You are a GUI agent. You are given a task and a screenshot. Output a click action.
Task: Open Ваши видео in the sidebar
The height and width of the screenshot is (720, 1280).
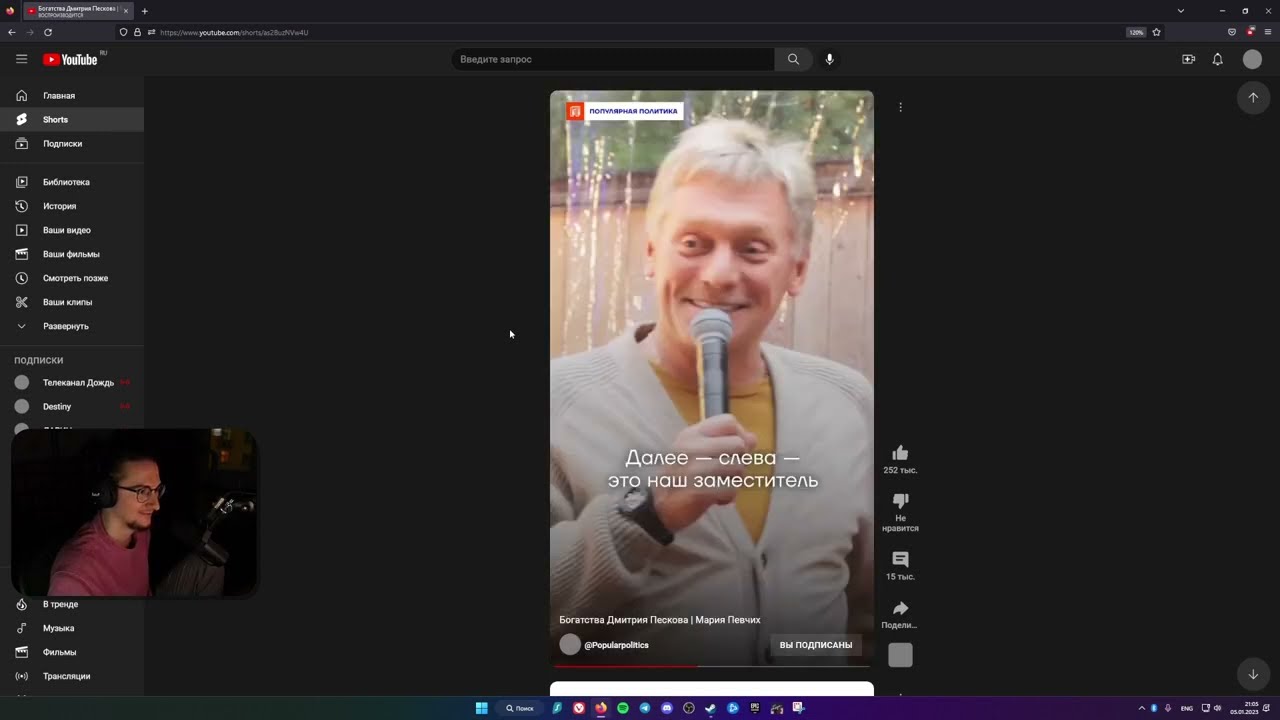[x=72, y=230]
